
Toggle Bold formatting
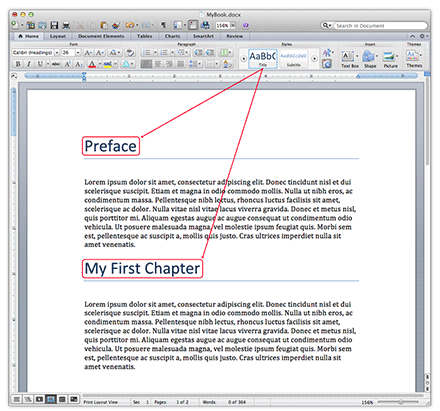pos(18,64)
